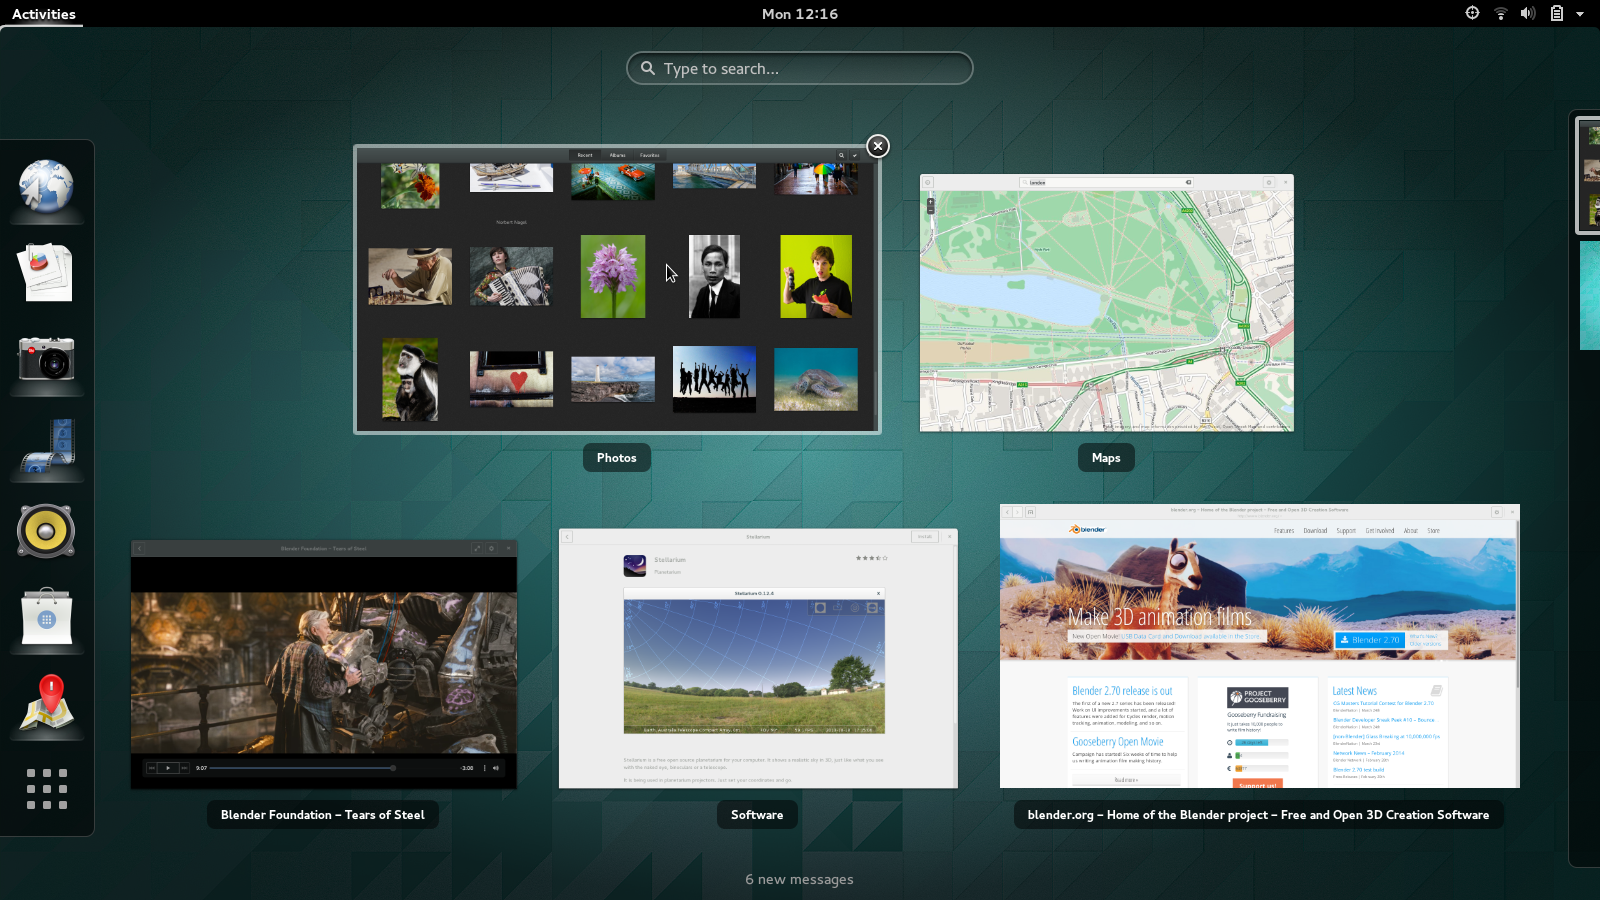Screen dimensions: 1600x900
Task: Switch to the blender.org browser window
Action: 1259,646
